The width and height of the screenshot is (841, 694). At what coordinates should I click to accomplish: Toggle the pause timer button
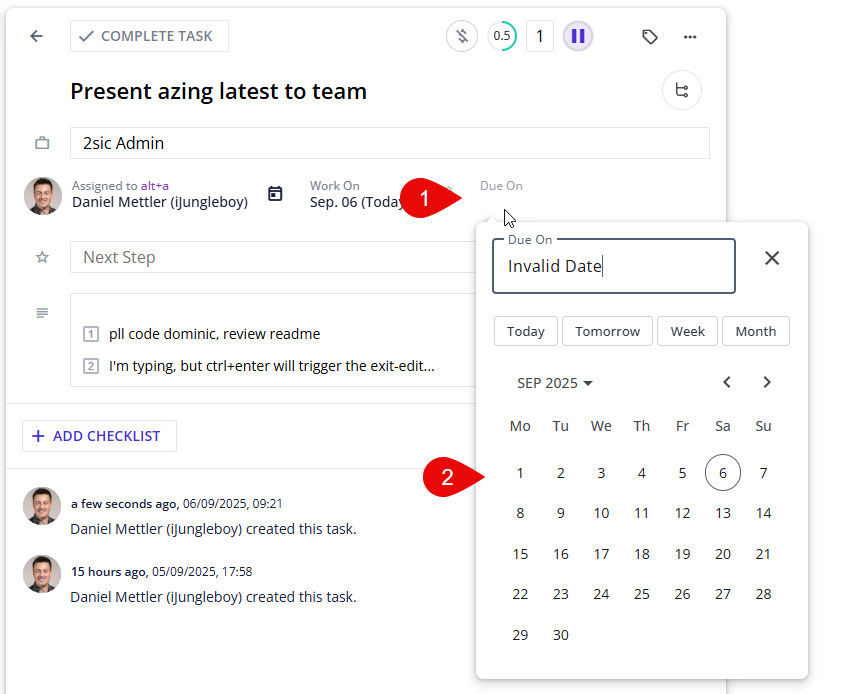coord(577,37)
